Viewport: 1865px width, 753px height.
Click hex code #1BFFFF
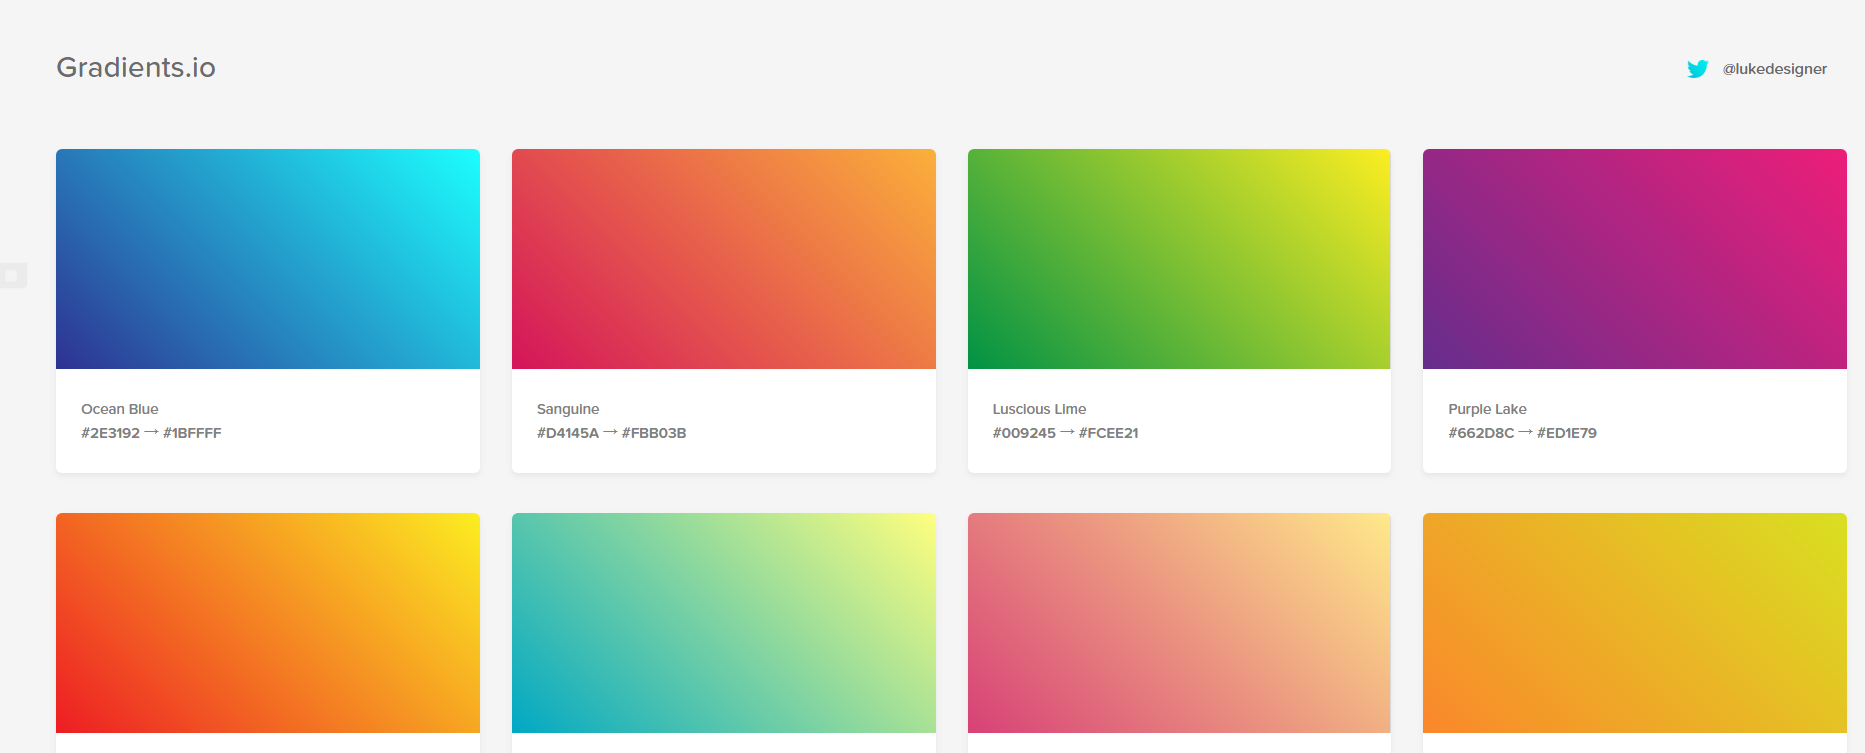(192, 433)
